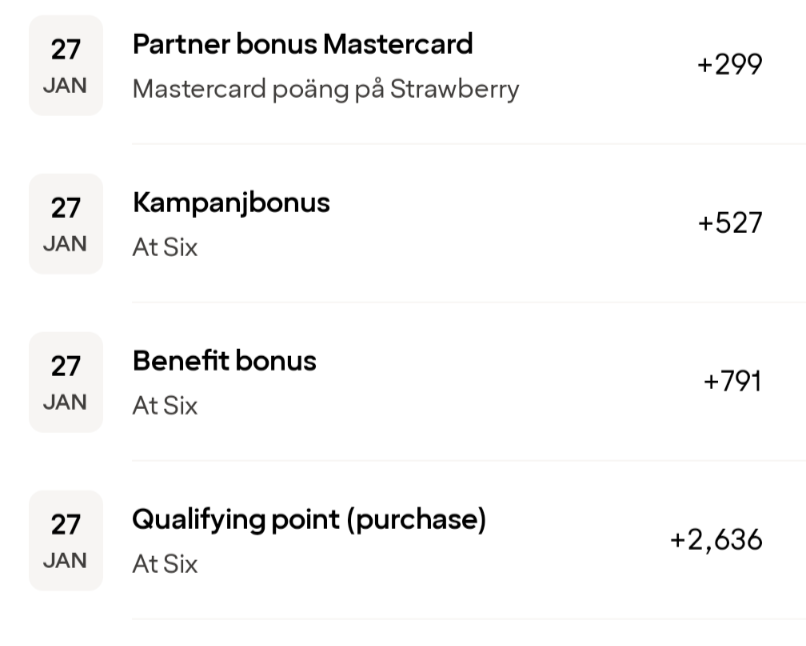Select the +791 points amount

733,382
